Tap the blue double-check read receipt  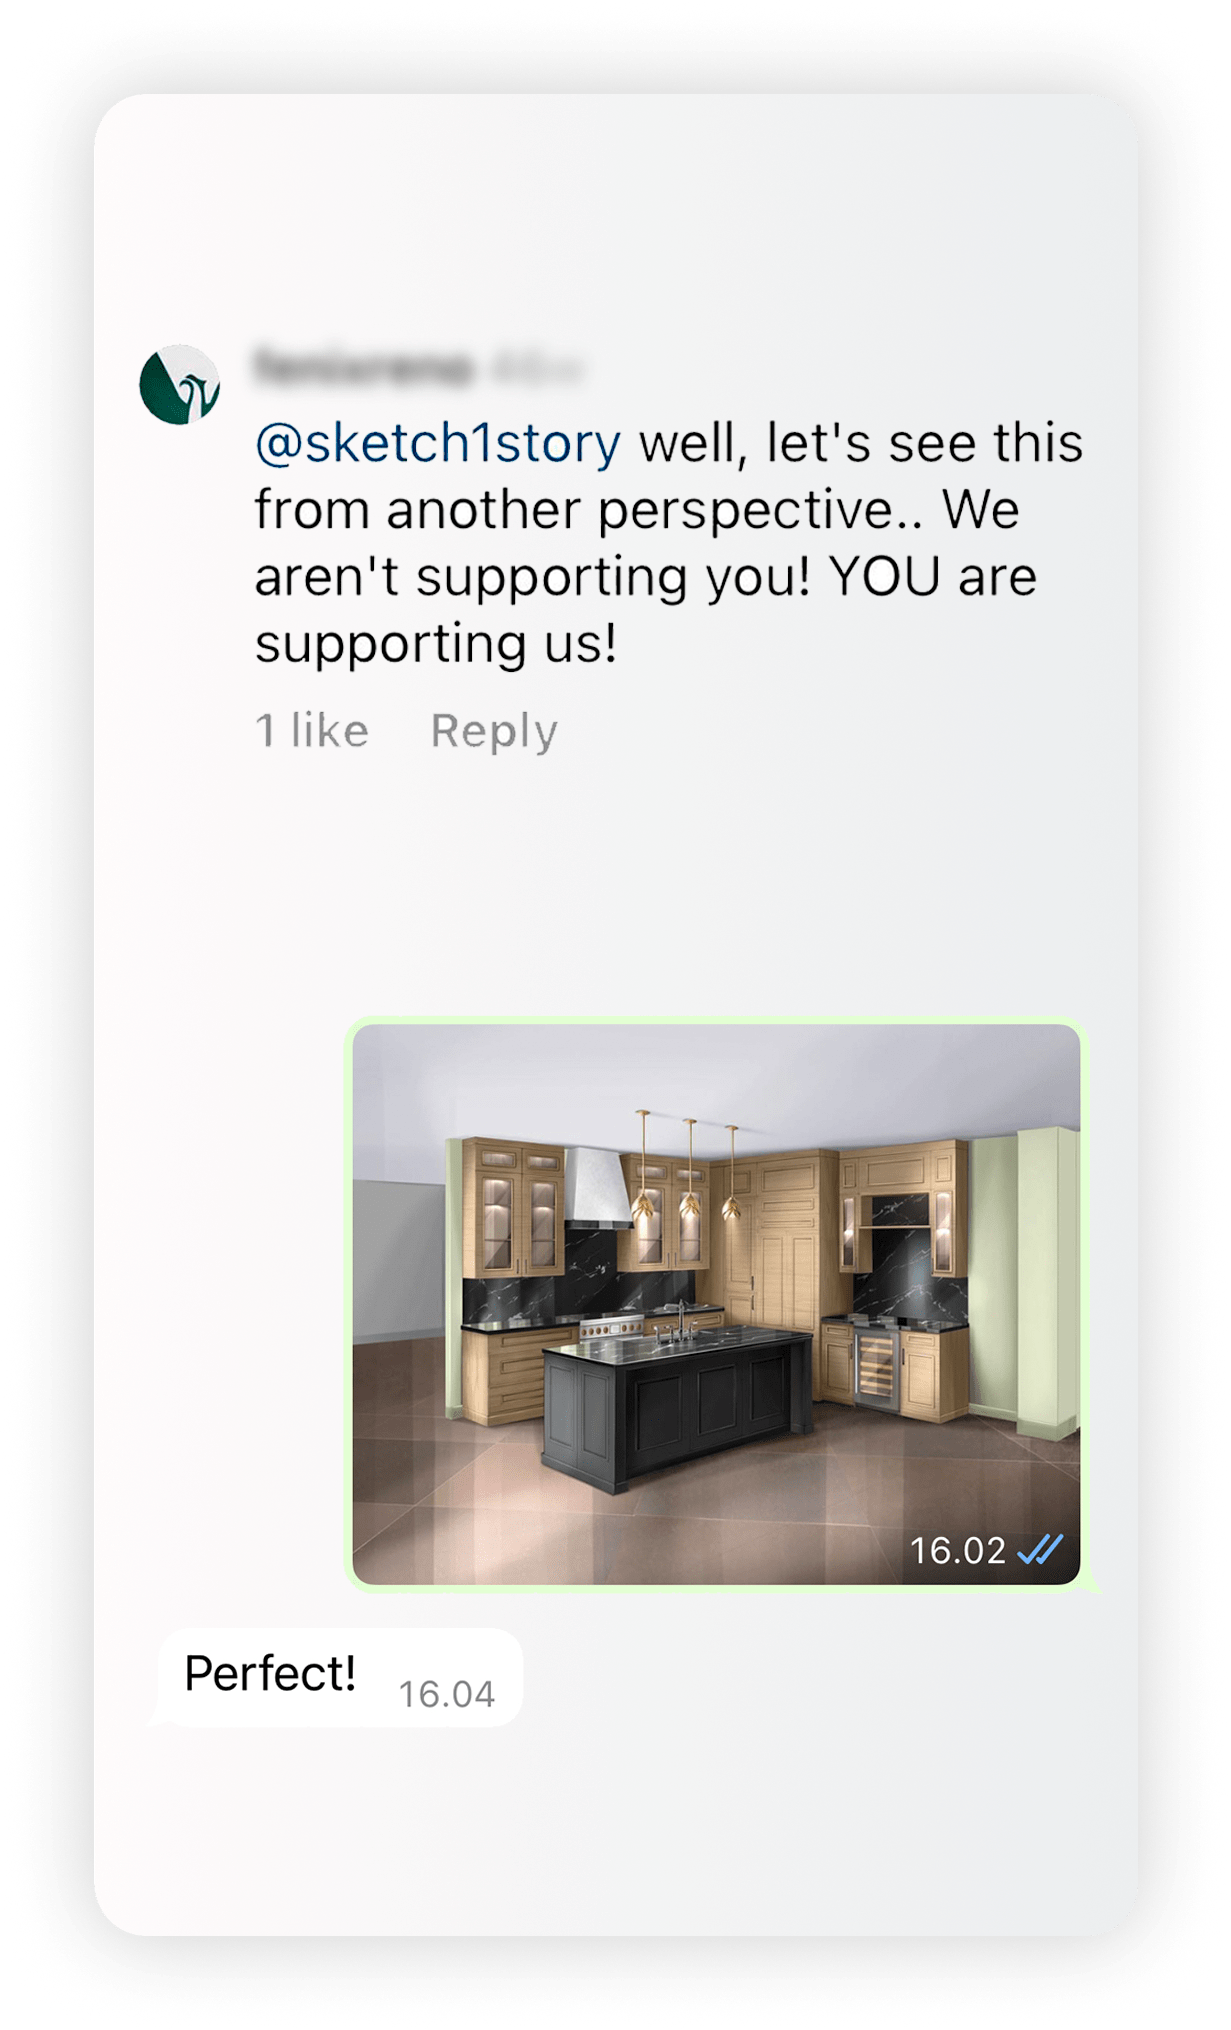(1040, 1550)
